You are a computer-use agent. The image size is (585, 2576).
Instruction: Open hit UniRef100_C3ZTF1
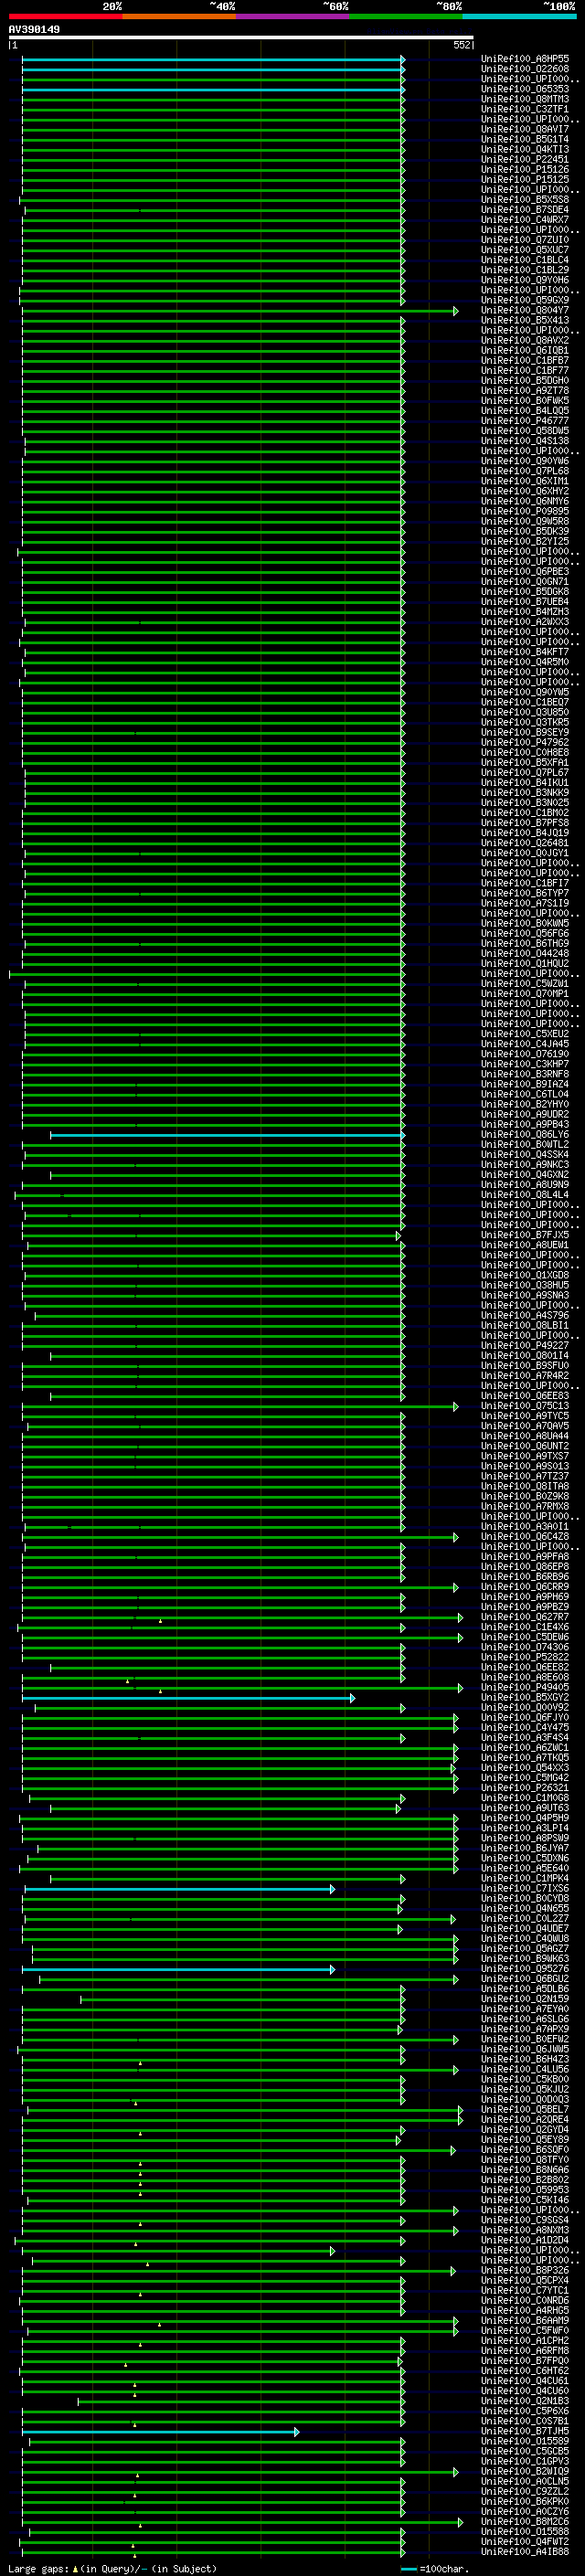click(x=525, y=109)
